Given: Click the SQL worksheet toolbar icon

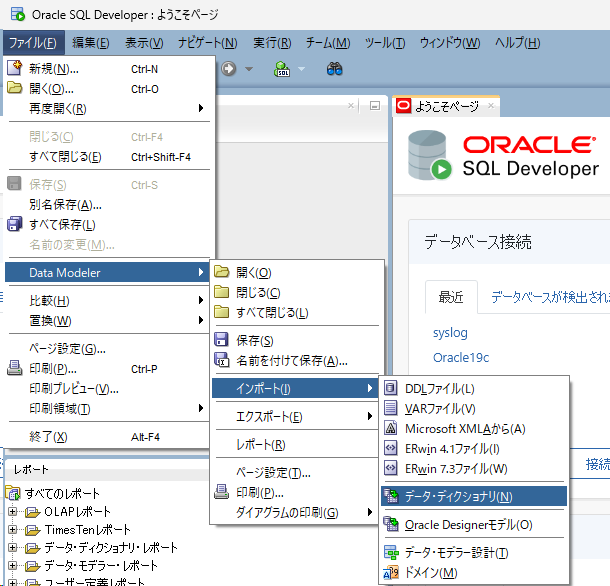Looking at the screenshot, I should coord(282,69).
